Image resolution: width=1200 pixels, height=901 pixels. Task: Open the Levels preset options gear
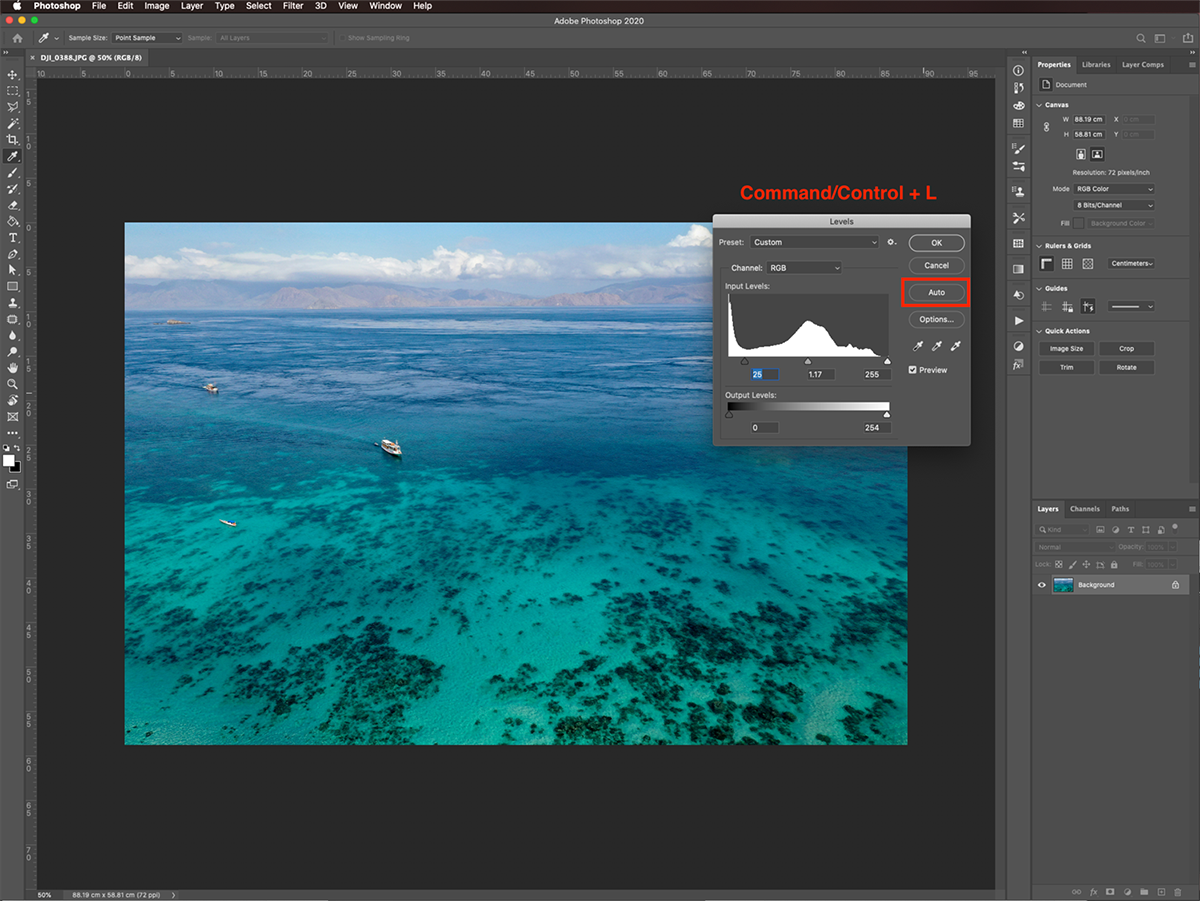click(892, 242)
